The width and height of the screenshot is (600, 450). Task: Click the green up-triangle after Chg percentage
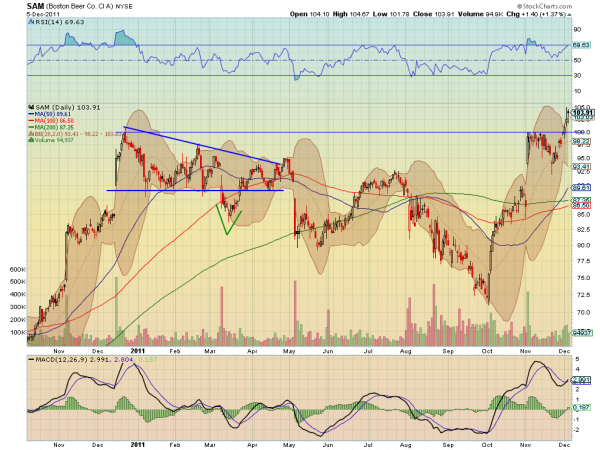pyautogui.click(x=569, y=15)
